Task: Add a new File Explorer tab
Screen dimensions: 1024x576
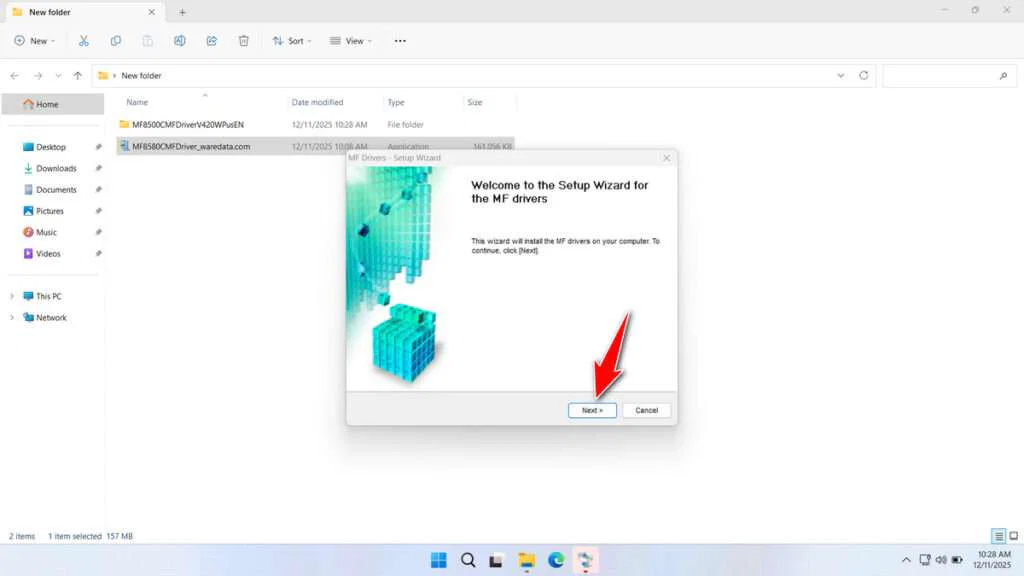Action: point(182,12)
